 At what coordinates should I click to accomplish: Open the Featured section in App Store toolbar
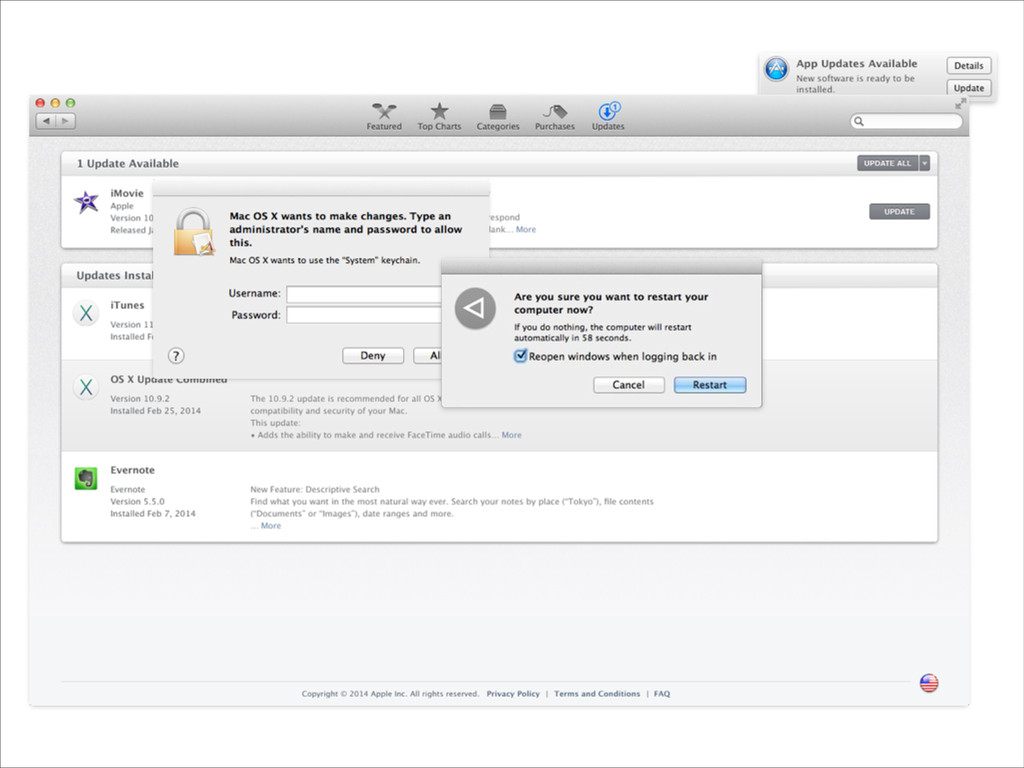click(x=384, y=117)
